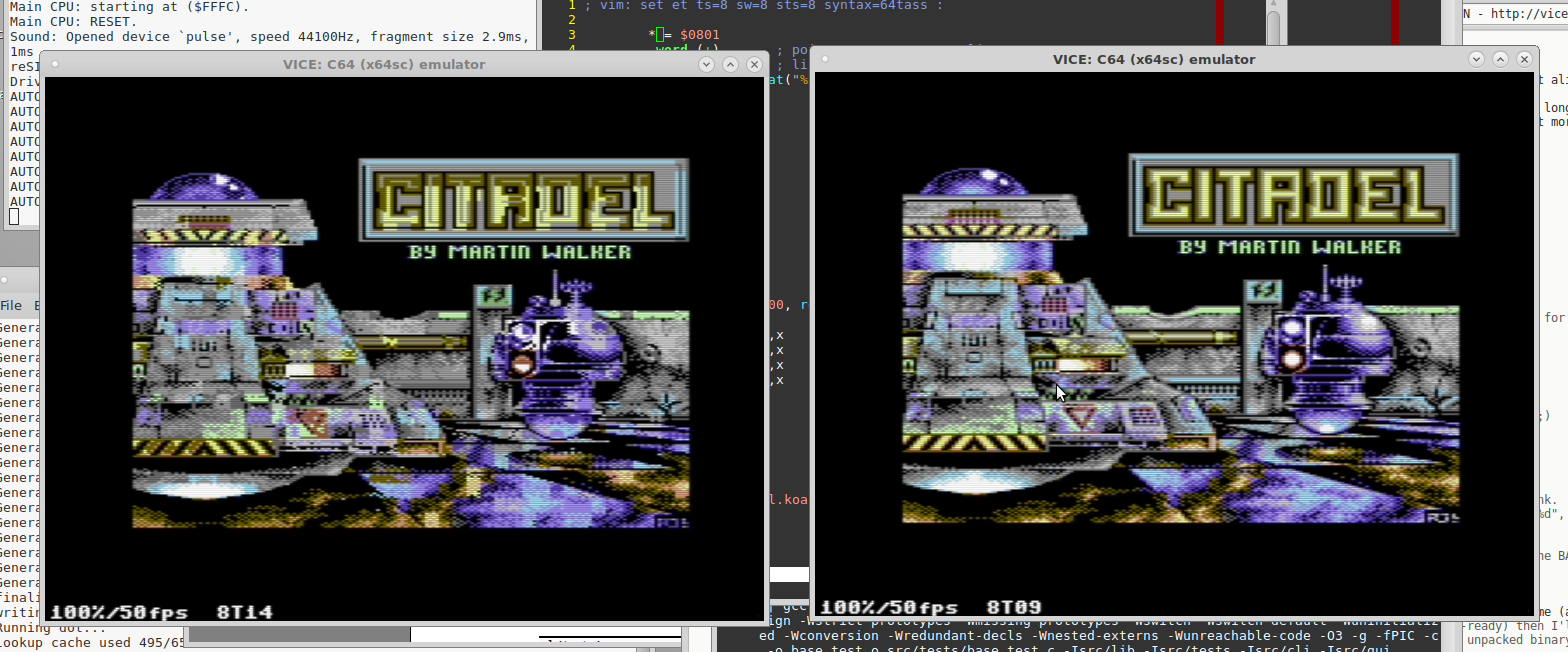Click '100%/50fps' status in right emulator

[889, 607]
